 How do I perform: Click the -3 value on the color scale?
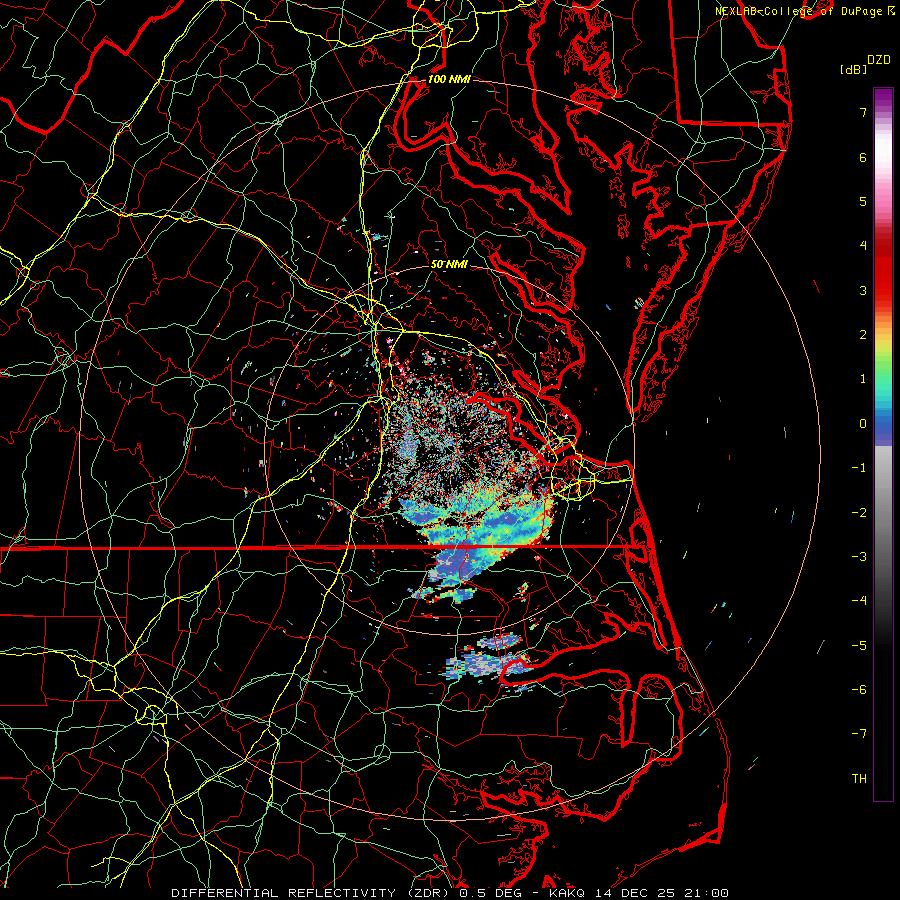coord(859,557)
